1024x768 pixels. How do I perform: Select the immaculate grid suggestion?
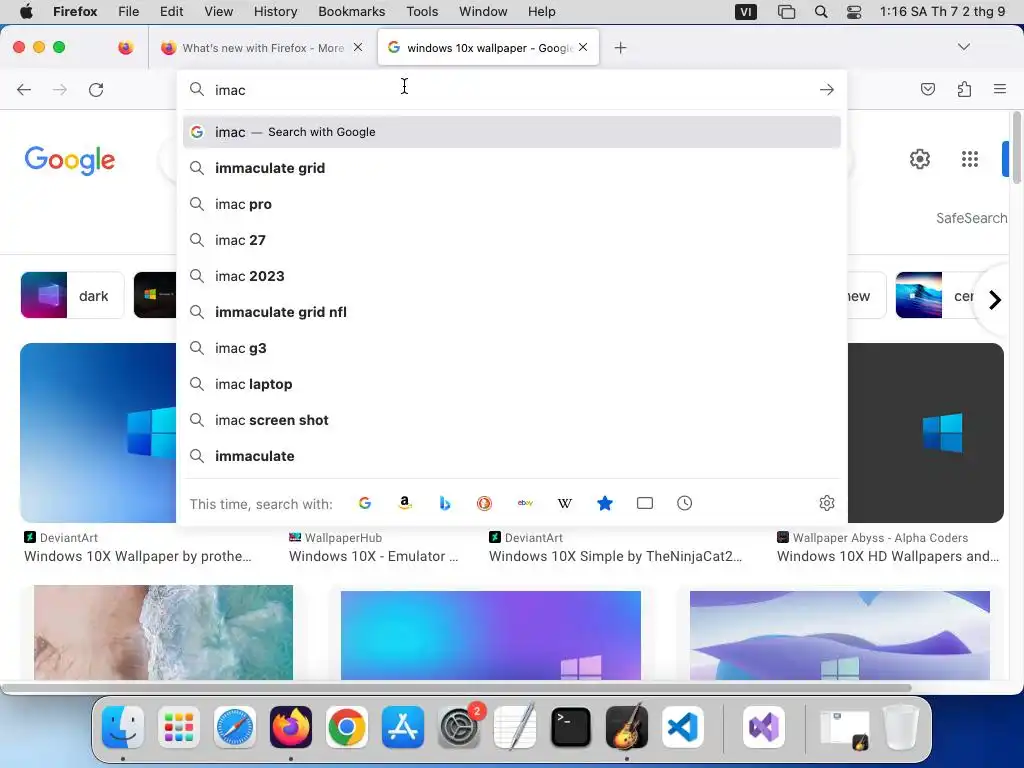(511, 168)
